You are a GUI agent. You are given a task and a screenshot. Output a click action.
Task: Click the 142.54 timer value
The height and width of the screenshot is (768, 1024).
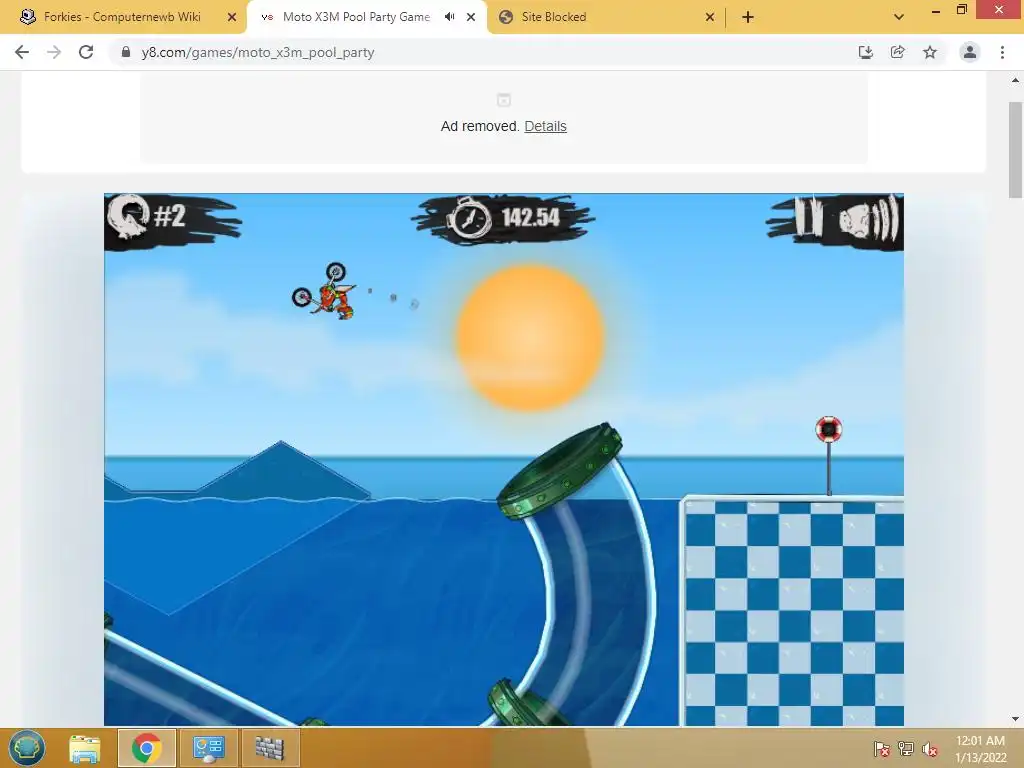click(x=531, y=217)
